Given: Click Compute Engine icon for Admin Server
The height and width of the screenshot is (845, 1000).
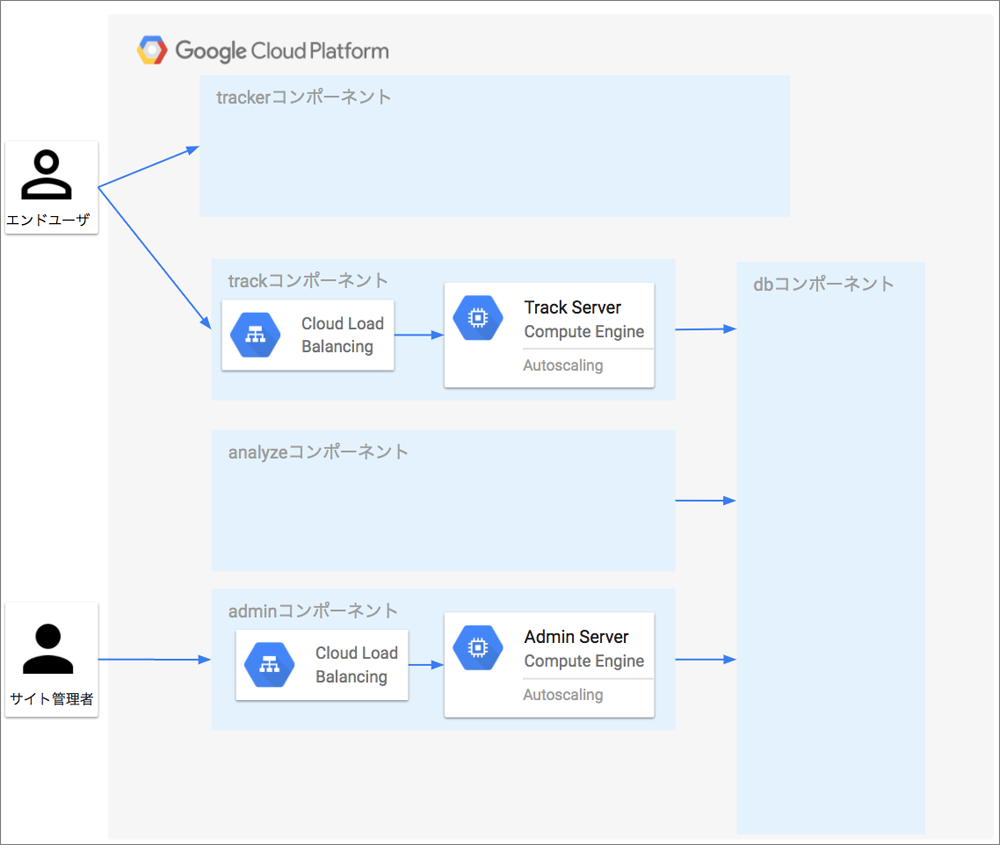Looking at the screenshot, I should (478, 647).
